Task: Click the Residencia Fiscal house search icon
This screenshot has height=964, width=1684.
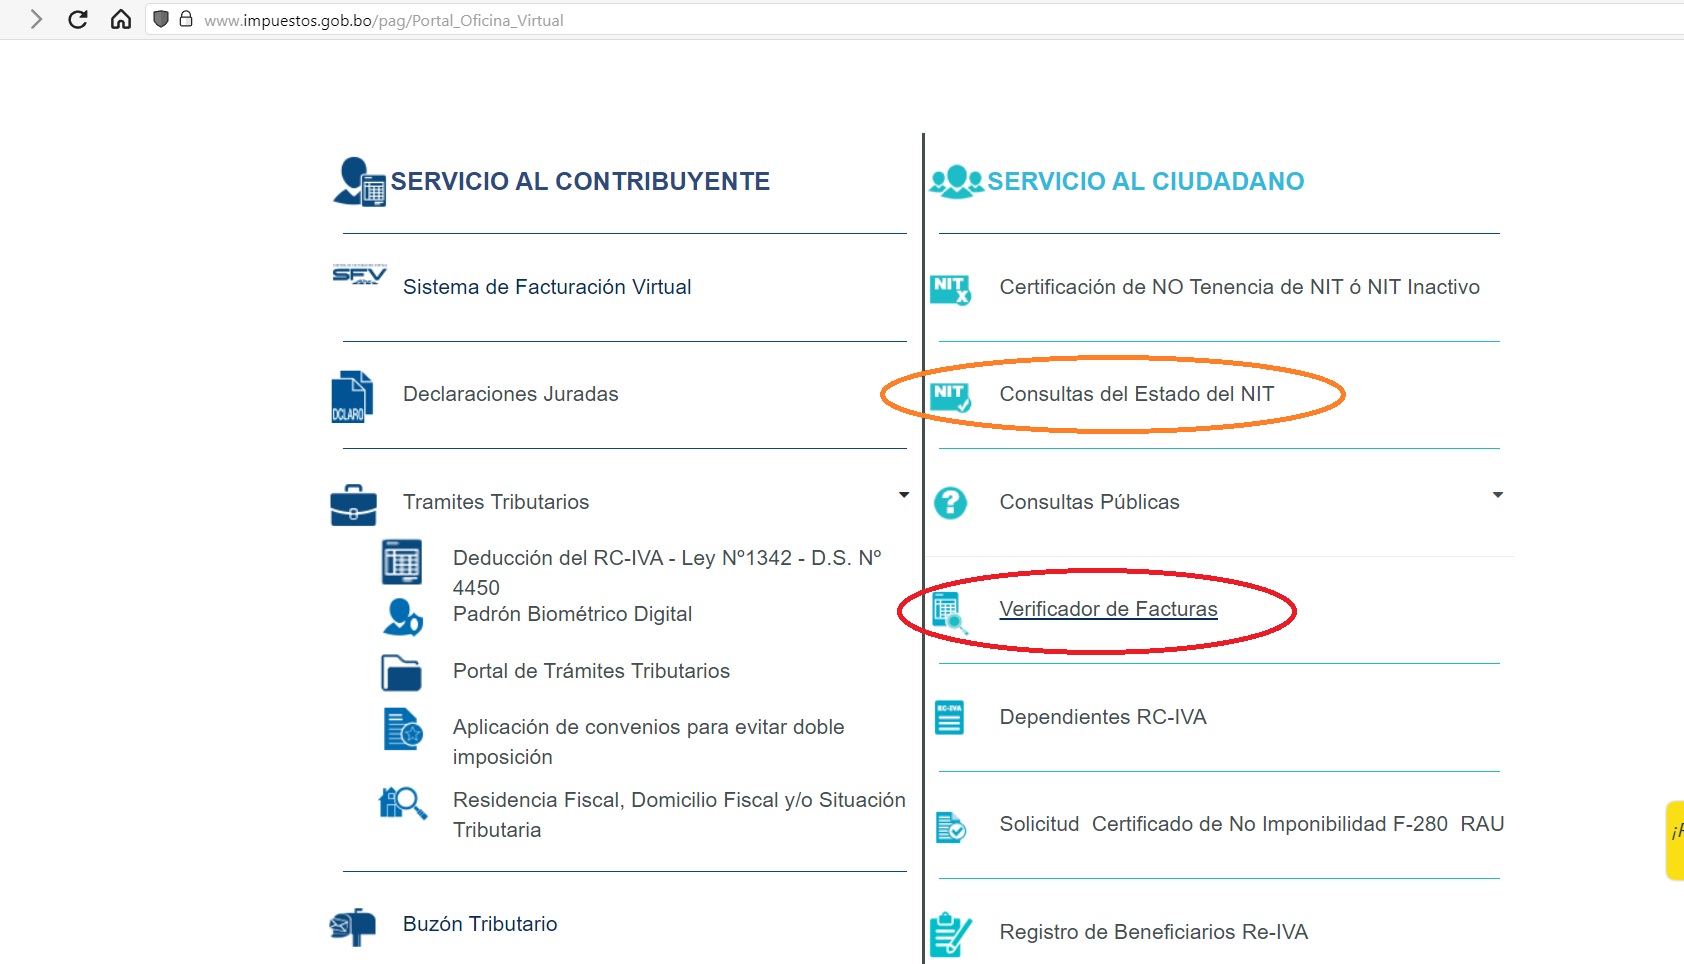Action: [402, 803]
